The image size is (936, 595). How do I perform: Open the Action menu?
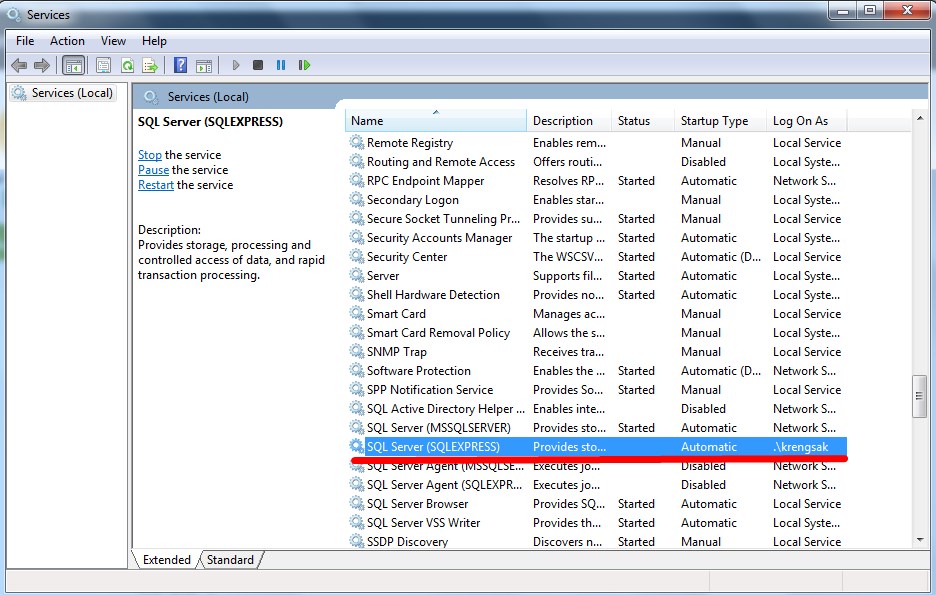pos(67,41)
